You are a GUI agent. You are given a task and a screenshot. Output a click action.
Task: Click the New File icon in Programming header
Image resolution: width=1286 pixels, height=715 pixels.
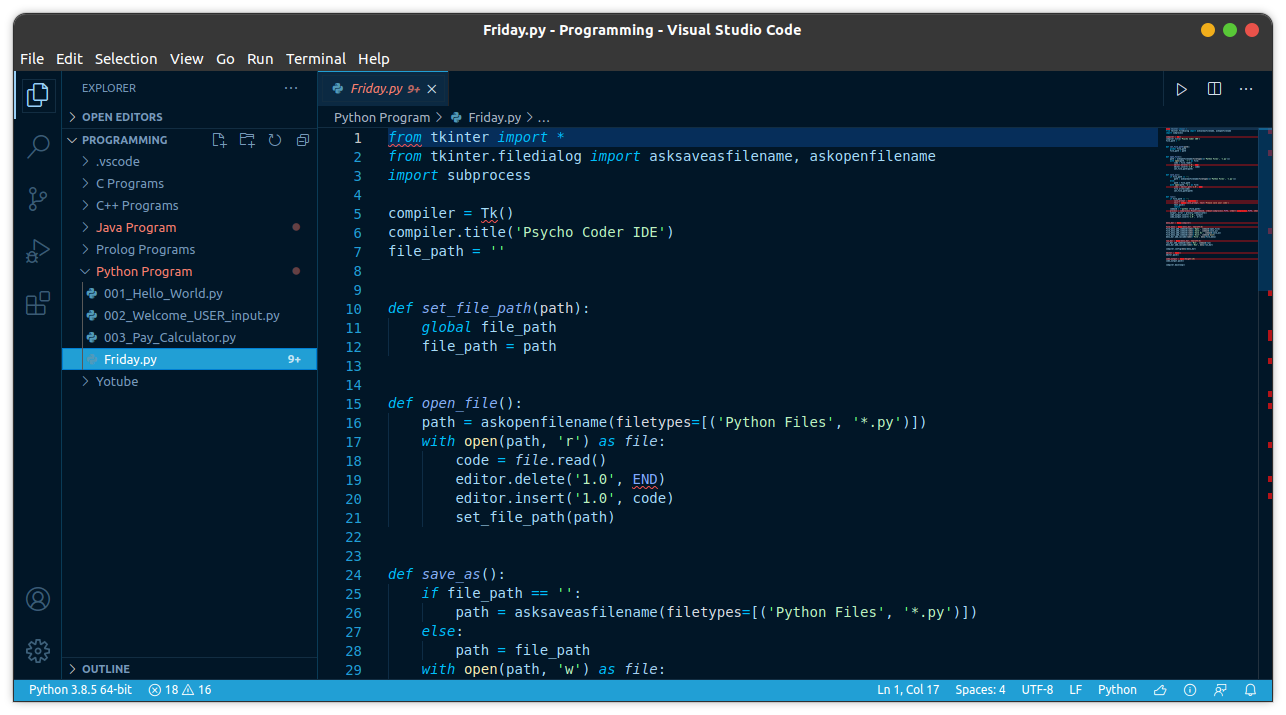(219, 140)
